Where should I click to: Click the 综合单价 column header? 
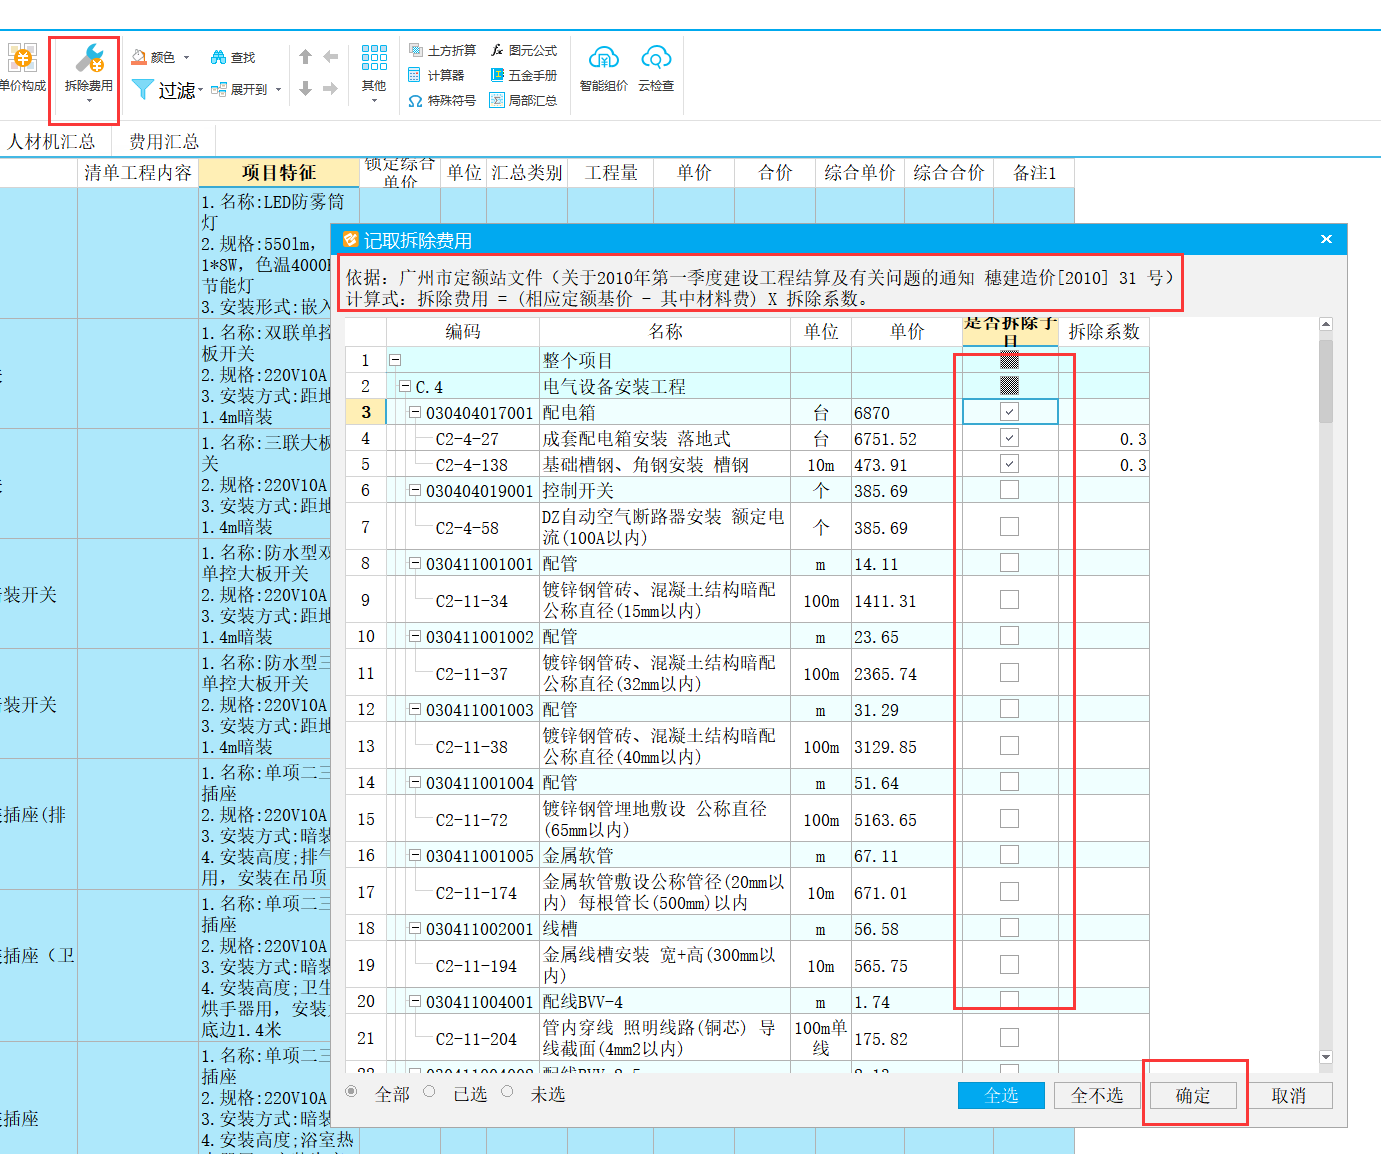pos(860,173)
